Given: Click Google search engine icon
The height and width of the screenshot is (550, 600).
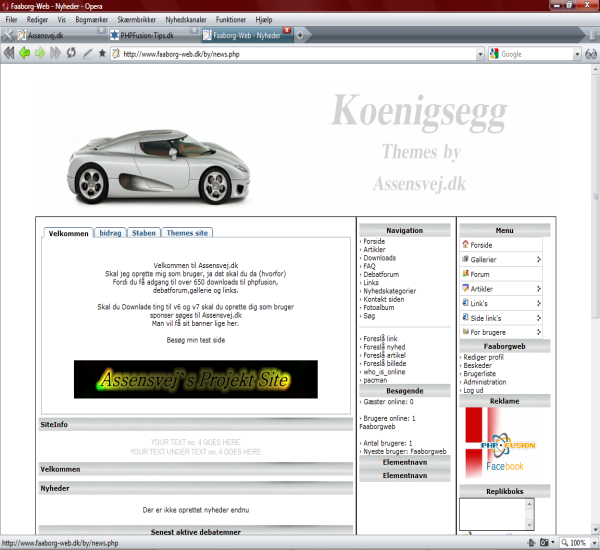Looking at the screenshot, I should pos(494,54).
